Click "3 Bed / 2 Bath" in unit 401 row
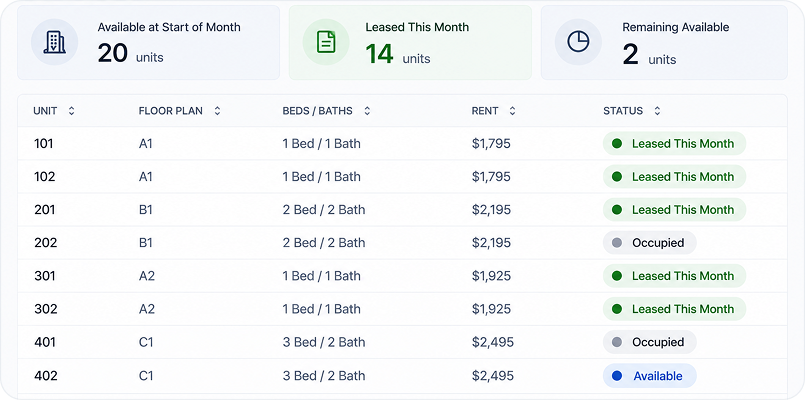The width and height of the screenshot is (805, 400). 324,342
